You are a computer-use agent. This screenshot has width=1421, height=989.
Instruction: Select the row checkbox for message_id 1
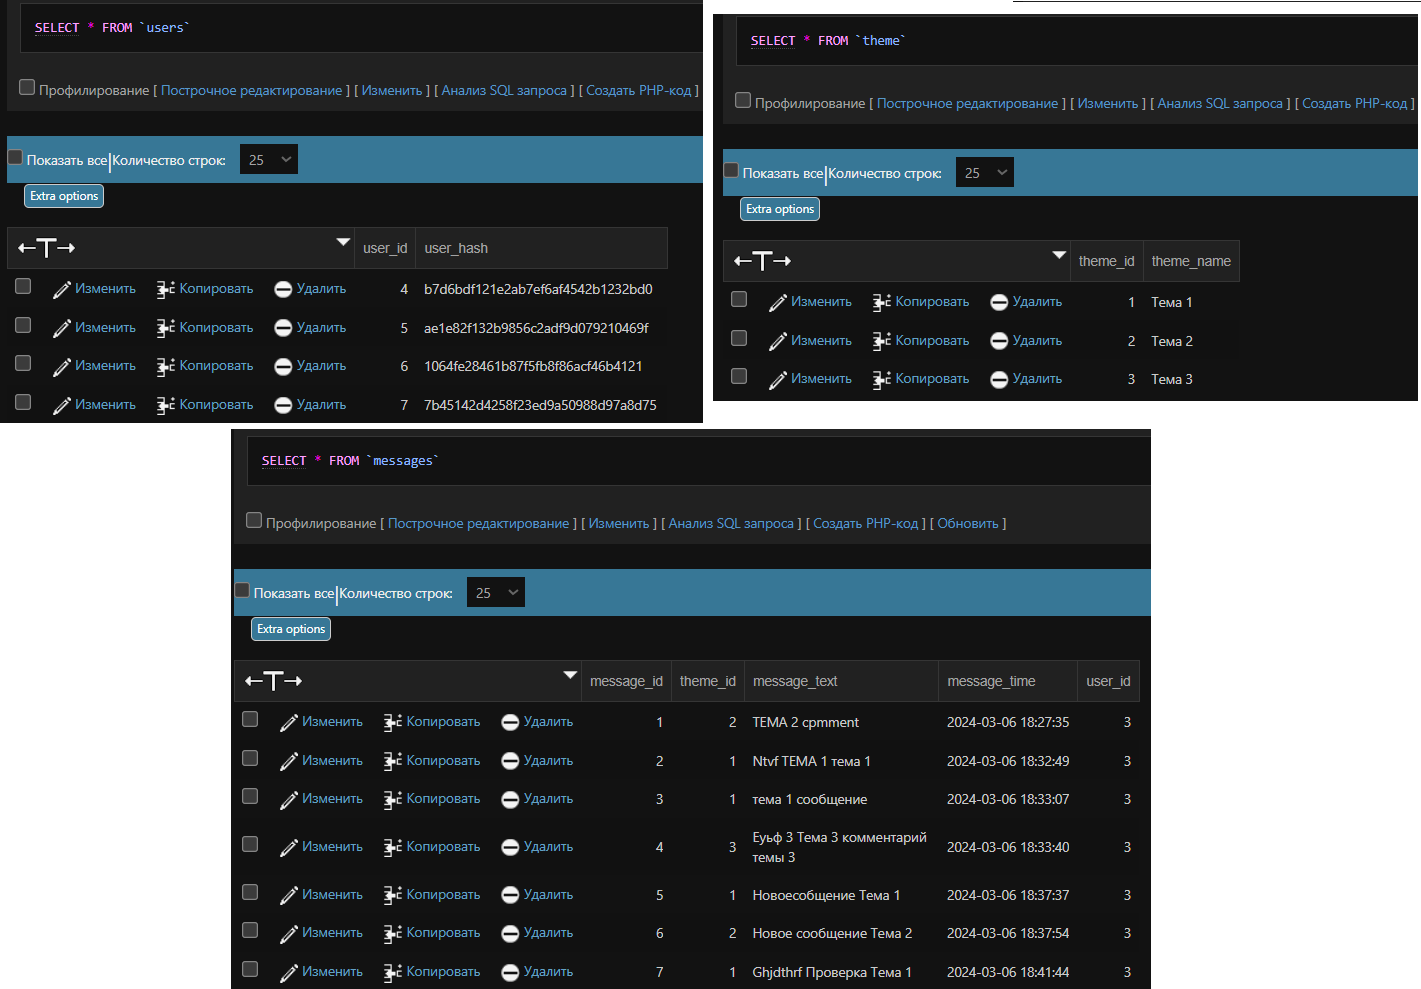(250, 720)
